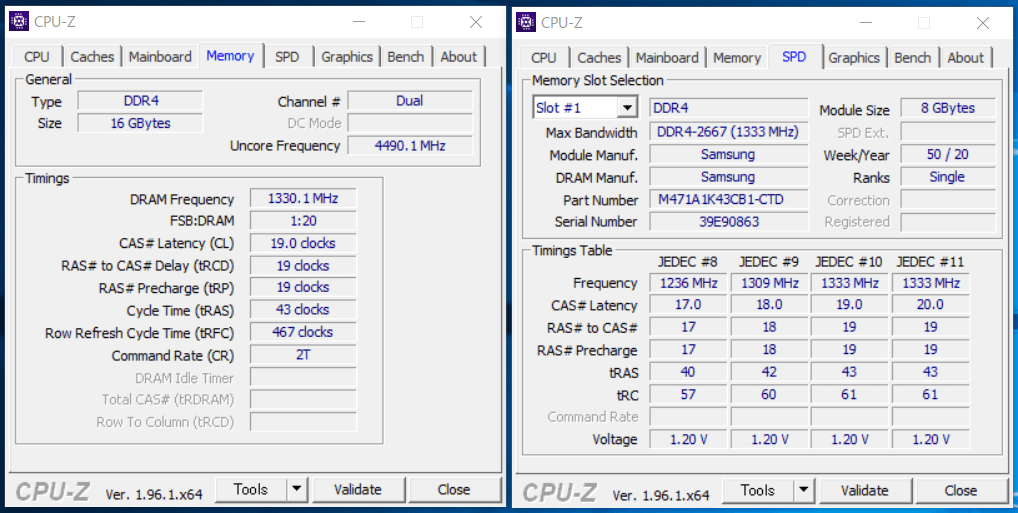Click JEDEC #8 frequency 1236 MHz
1018x513 pixels.
point(689,283)
